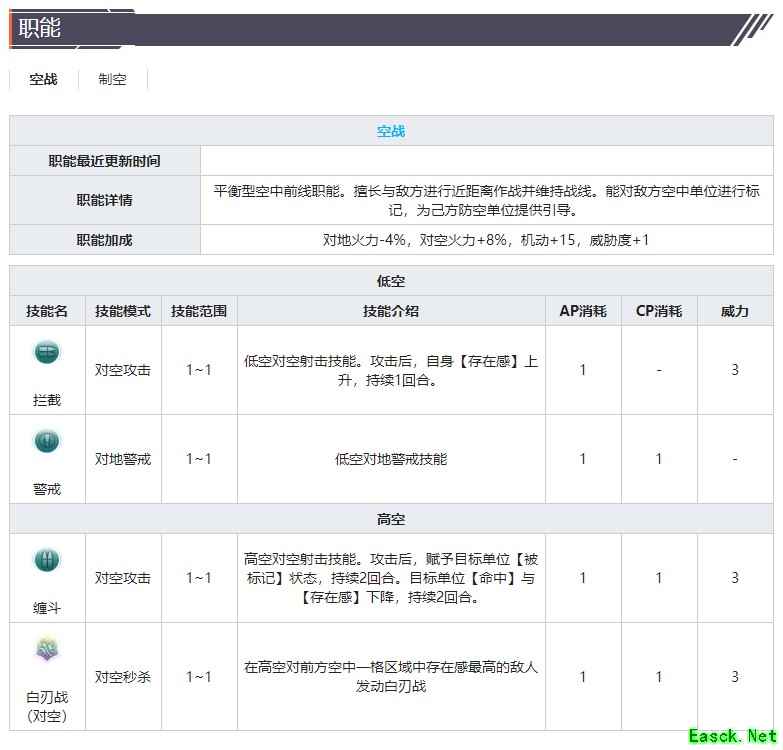Click the AP消耗 column header
The image size is (783, 750).
(583, 311)
